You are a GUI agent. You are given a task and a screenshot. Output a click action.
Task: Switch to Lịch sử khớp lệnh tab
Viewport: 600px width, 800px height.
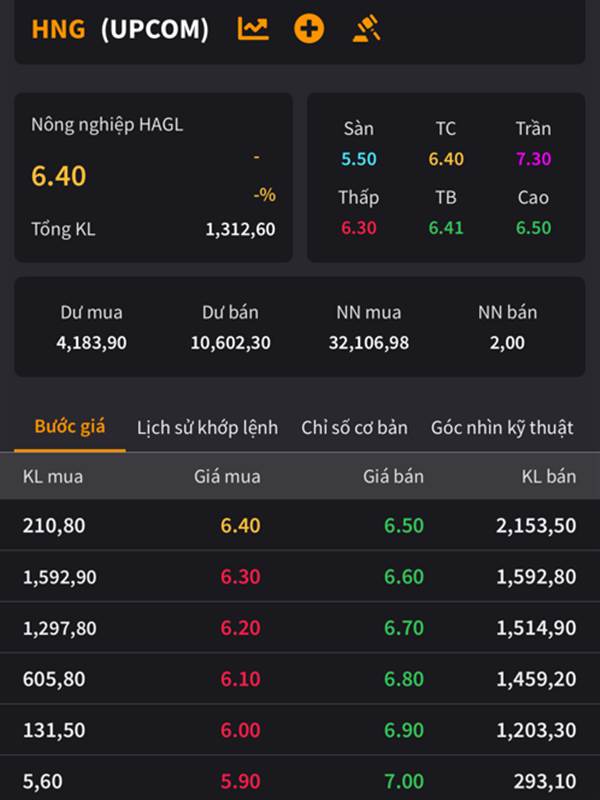click(x=207, y=427)
